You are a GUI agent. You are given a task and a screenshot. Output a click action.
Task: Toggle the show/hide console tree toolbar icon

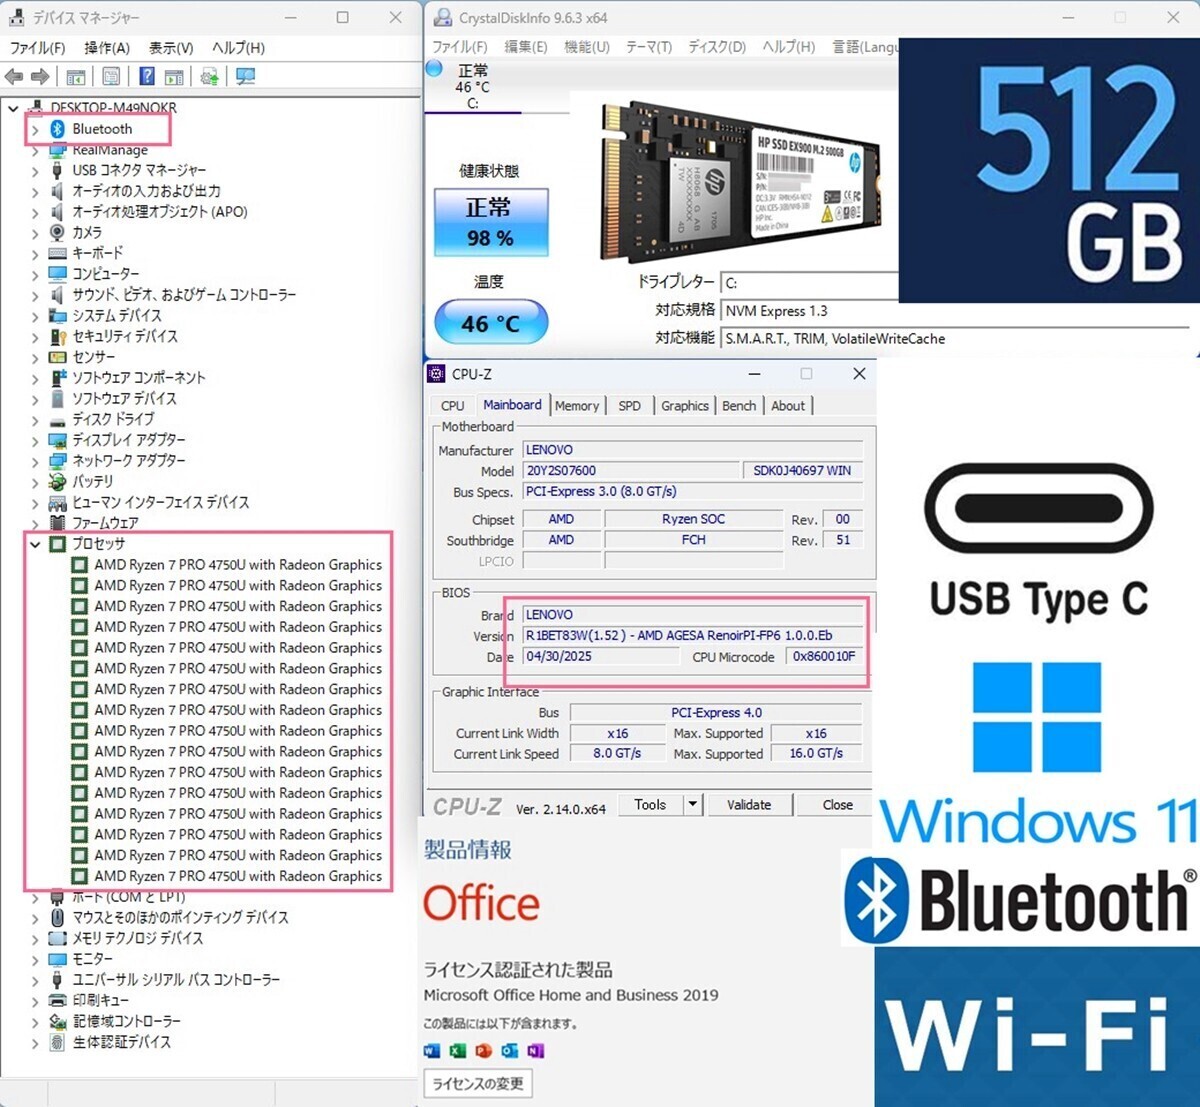point(75,76)
